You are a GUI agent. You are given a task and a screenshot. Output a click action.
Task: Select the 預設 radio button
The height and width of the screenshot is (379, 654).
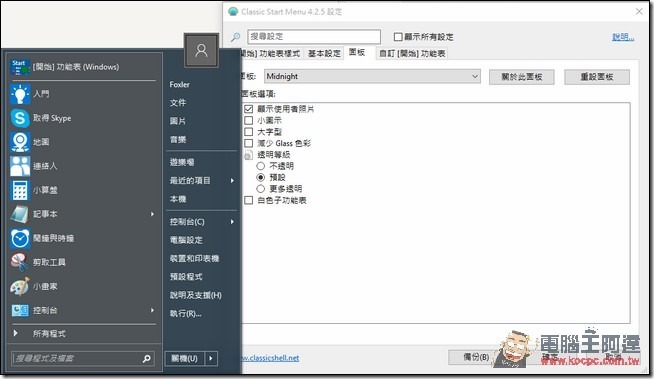coord(261,178)
